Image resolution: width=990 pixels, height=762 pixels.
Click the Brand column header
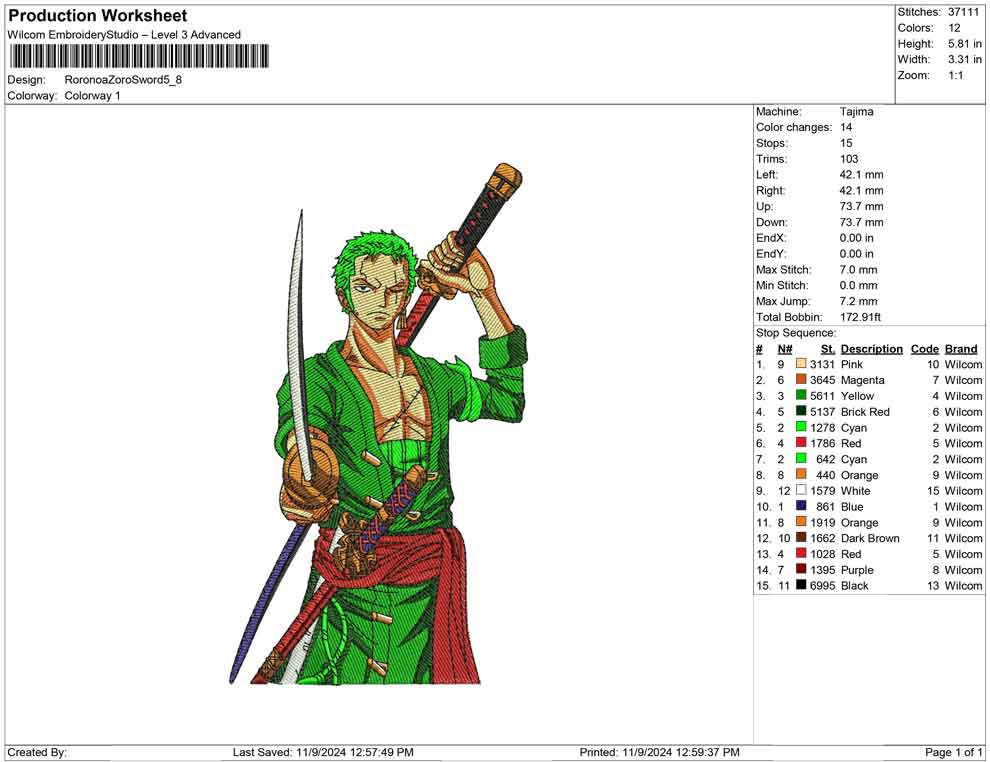(x=961, y=349)
